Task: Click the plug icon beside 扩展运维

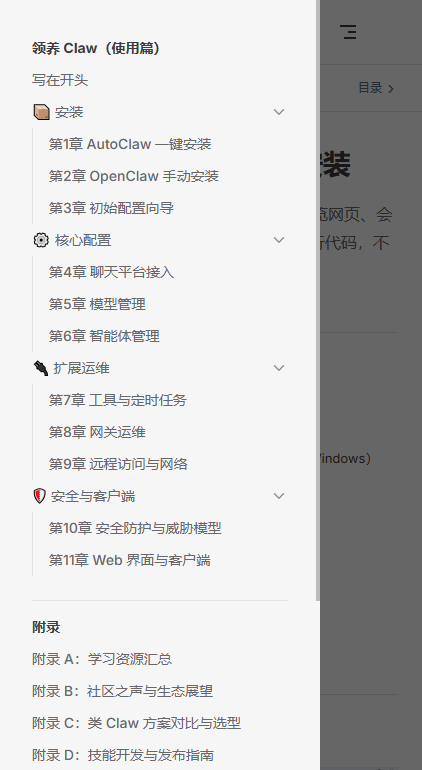Action: coord(41,368)
